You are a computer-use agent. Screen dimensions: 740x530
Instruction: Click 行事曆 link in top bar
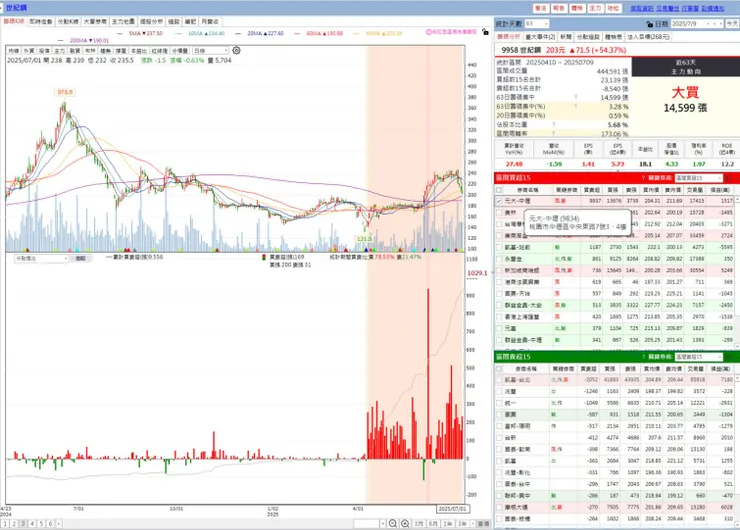point(690,8)
